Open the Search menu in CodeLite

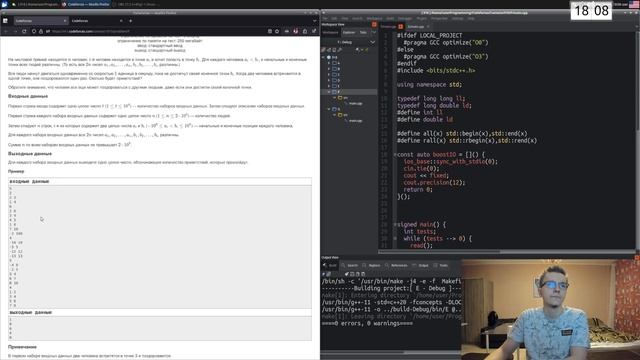[357, 18]
